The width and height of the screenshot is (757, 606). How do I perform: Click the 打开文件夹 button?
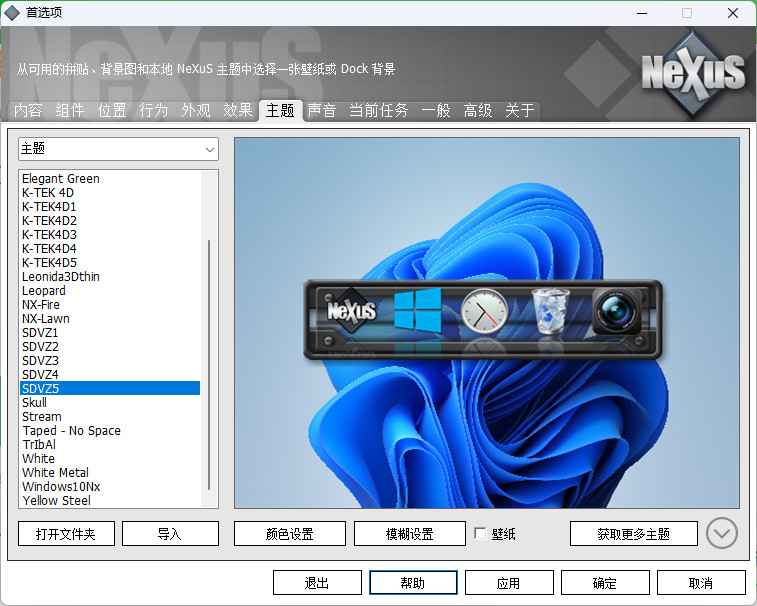(67, 534)
